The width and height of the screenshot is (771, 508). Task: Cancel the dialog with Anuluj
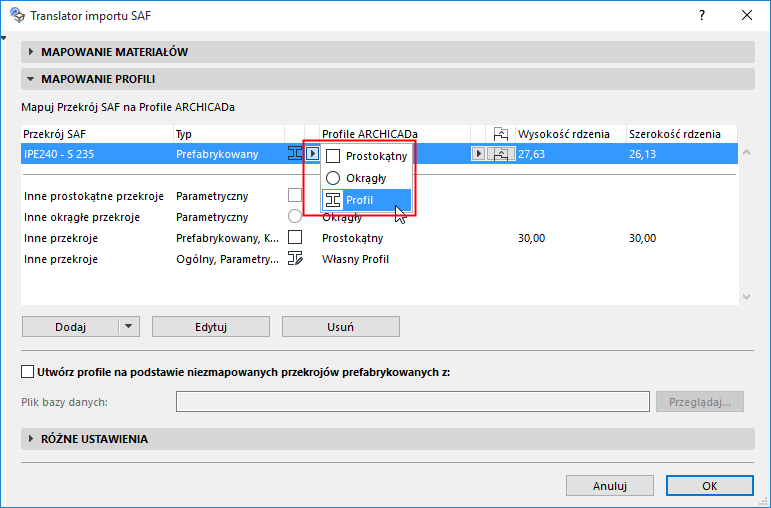point(610,486)
